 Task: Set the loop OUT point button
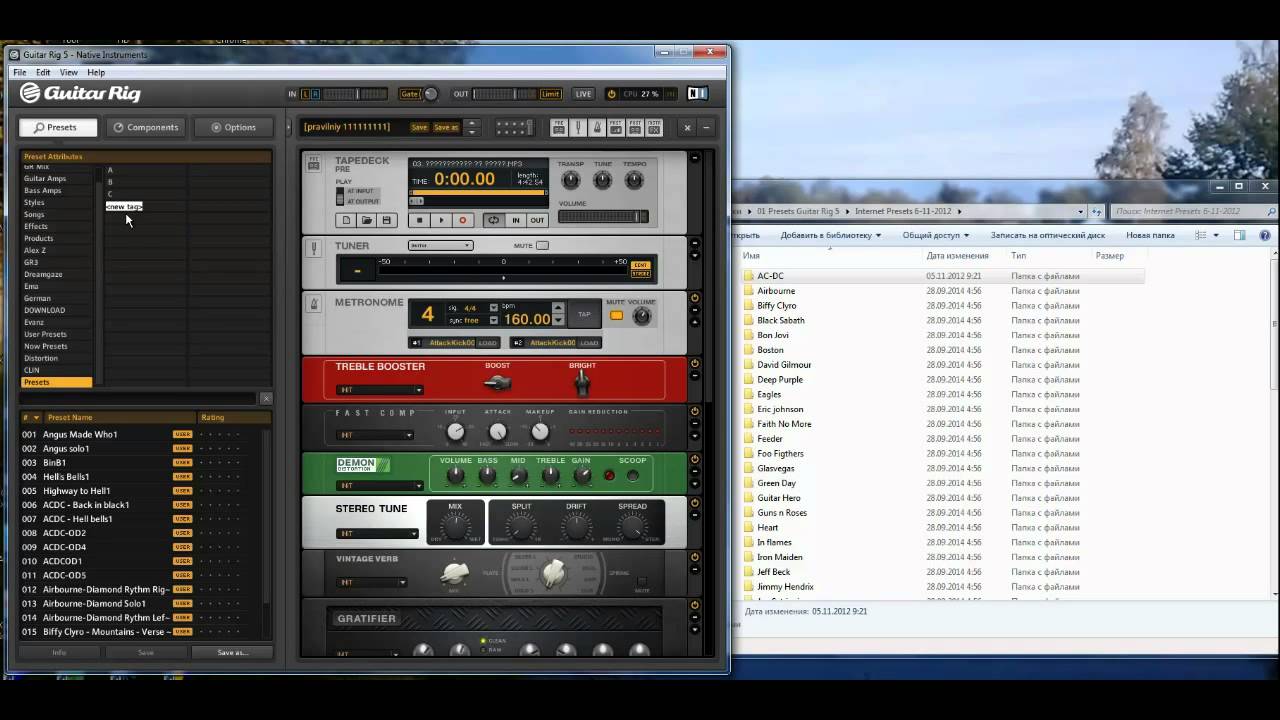tap(537, 220)
